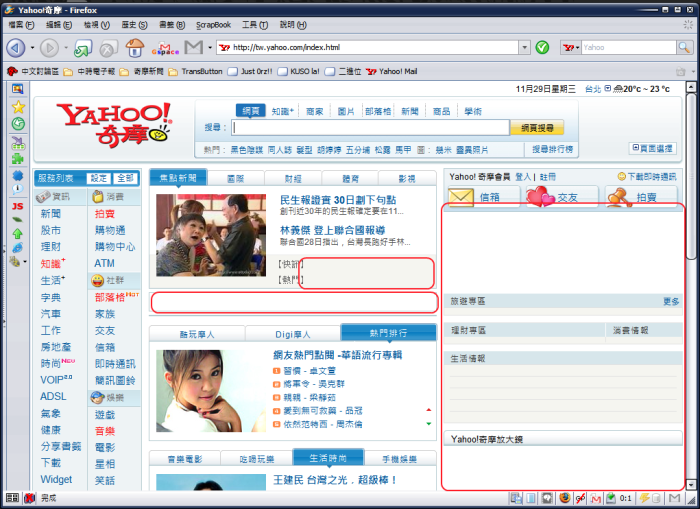Click the green Go checkmark button

pyautogui.click(x=542, y=47)
